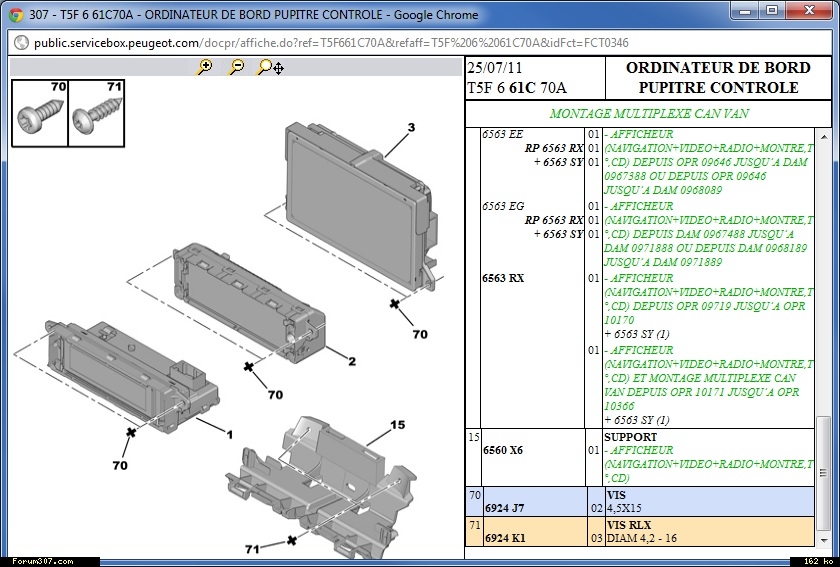This screenshot has height=567, width=840.
Task: Maximize the Chrome window
Action: pyautogui.click(x=772, y=10)
